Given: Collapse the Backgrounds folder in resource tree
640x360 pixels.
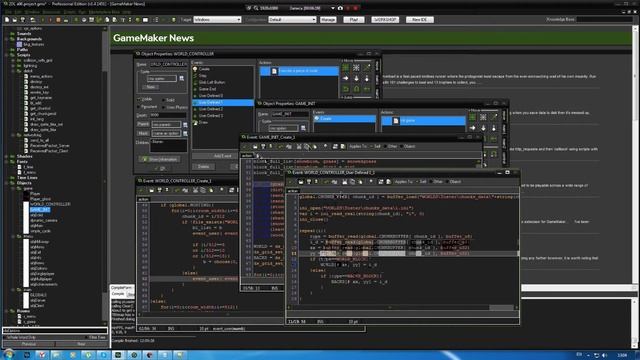Looking at the screenshot, I should [7, 39].
